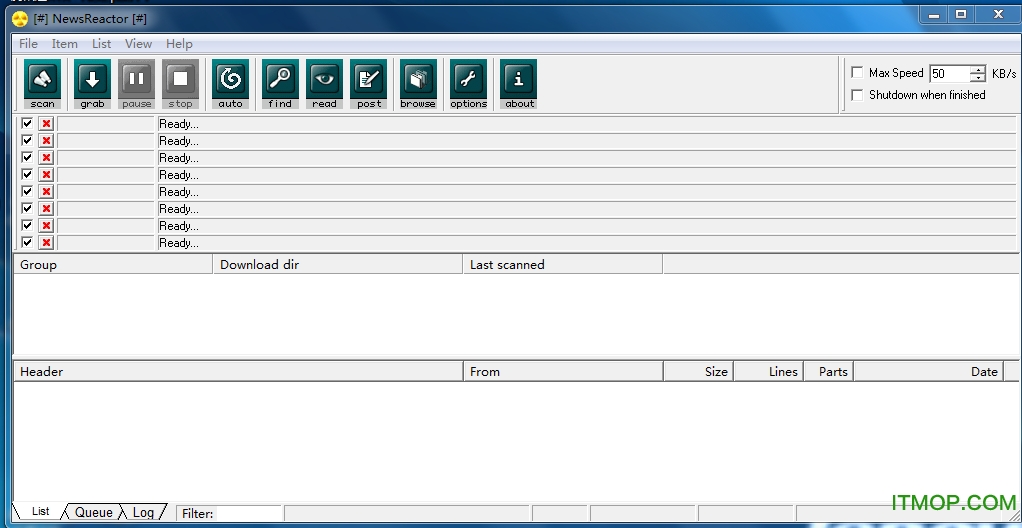The image size is (1022, 528).
Task: Click the Download dir column header
Action: click(338, 265)
